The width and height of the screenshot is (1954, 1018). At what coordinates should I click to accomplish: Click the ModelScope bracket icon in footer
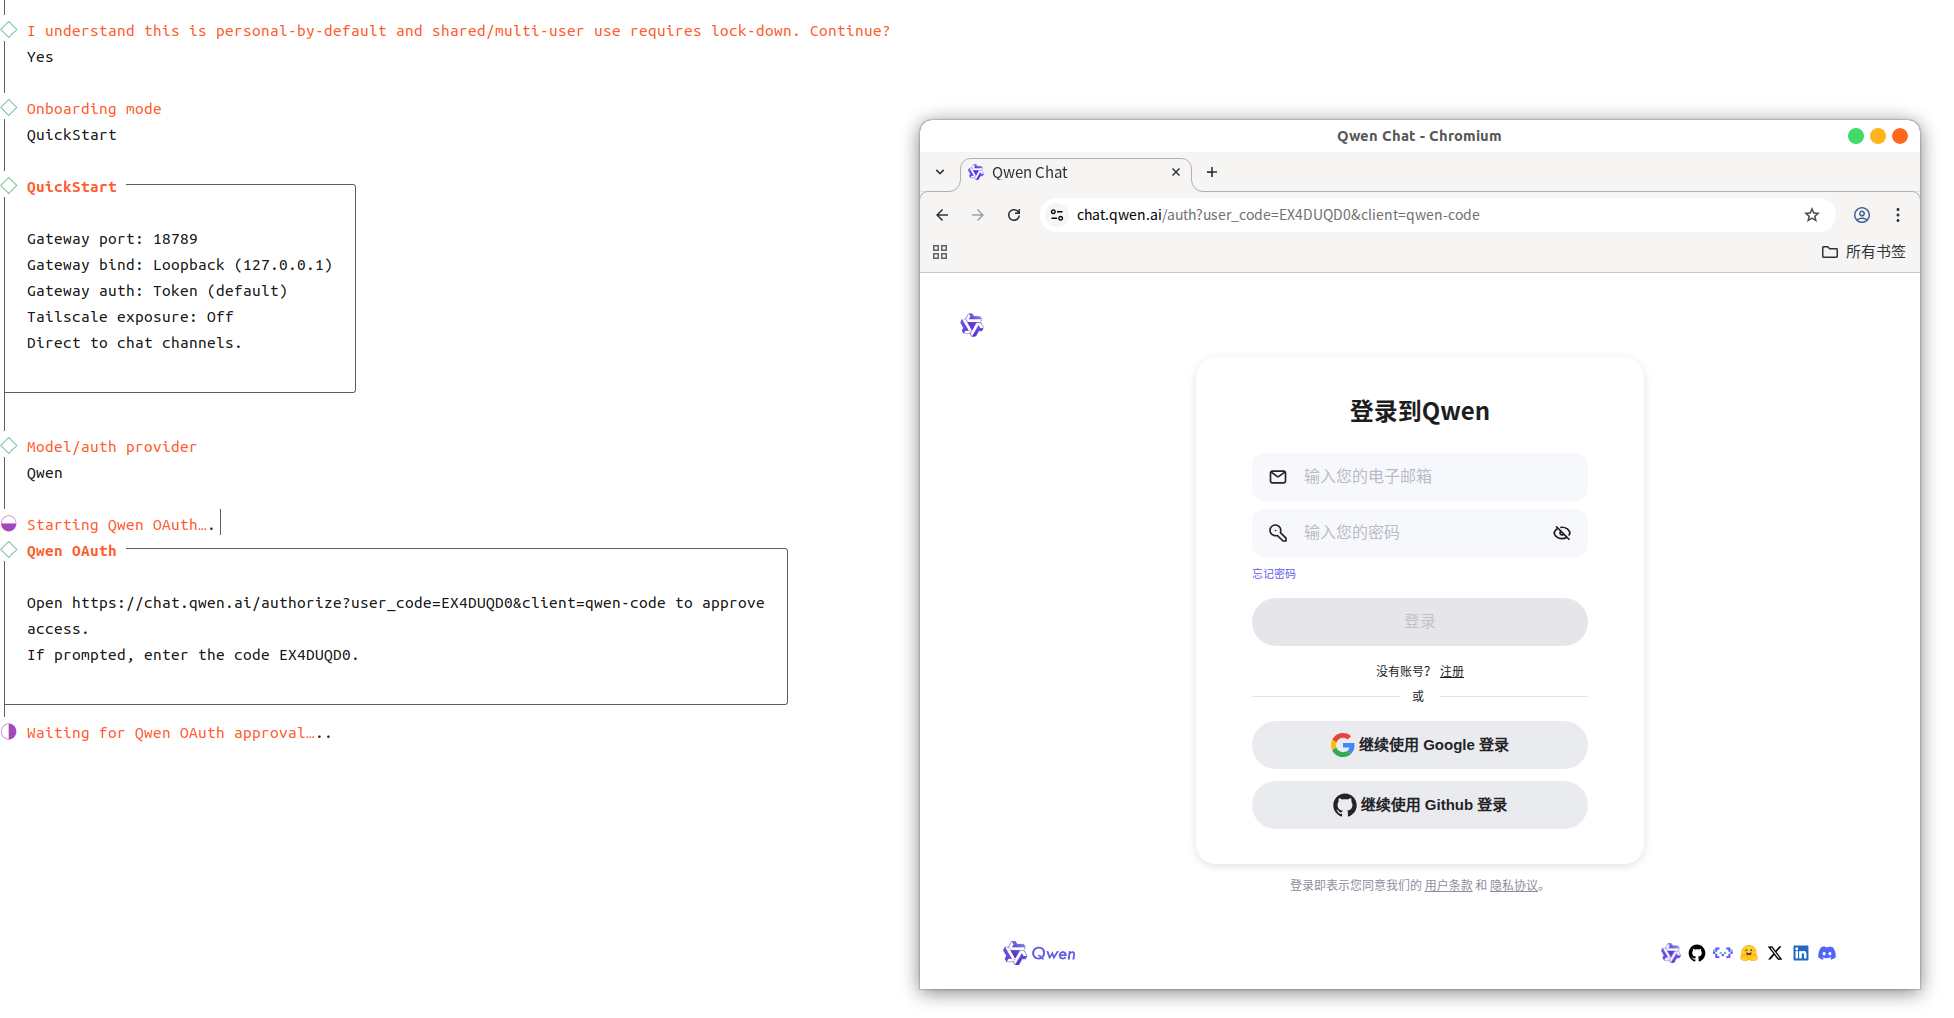[x=1722, y=953]
